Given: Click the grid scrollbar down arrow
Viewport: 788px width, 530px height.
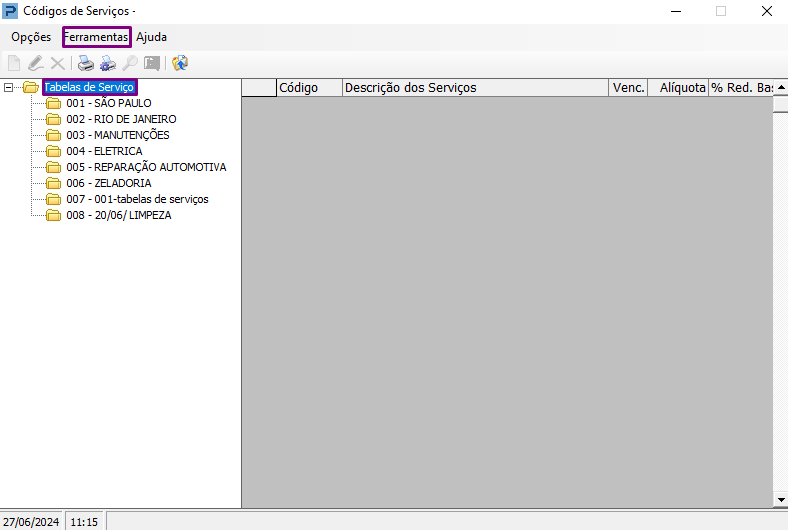Looking at the screenshot, I should [x=780, y=500].
